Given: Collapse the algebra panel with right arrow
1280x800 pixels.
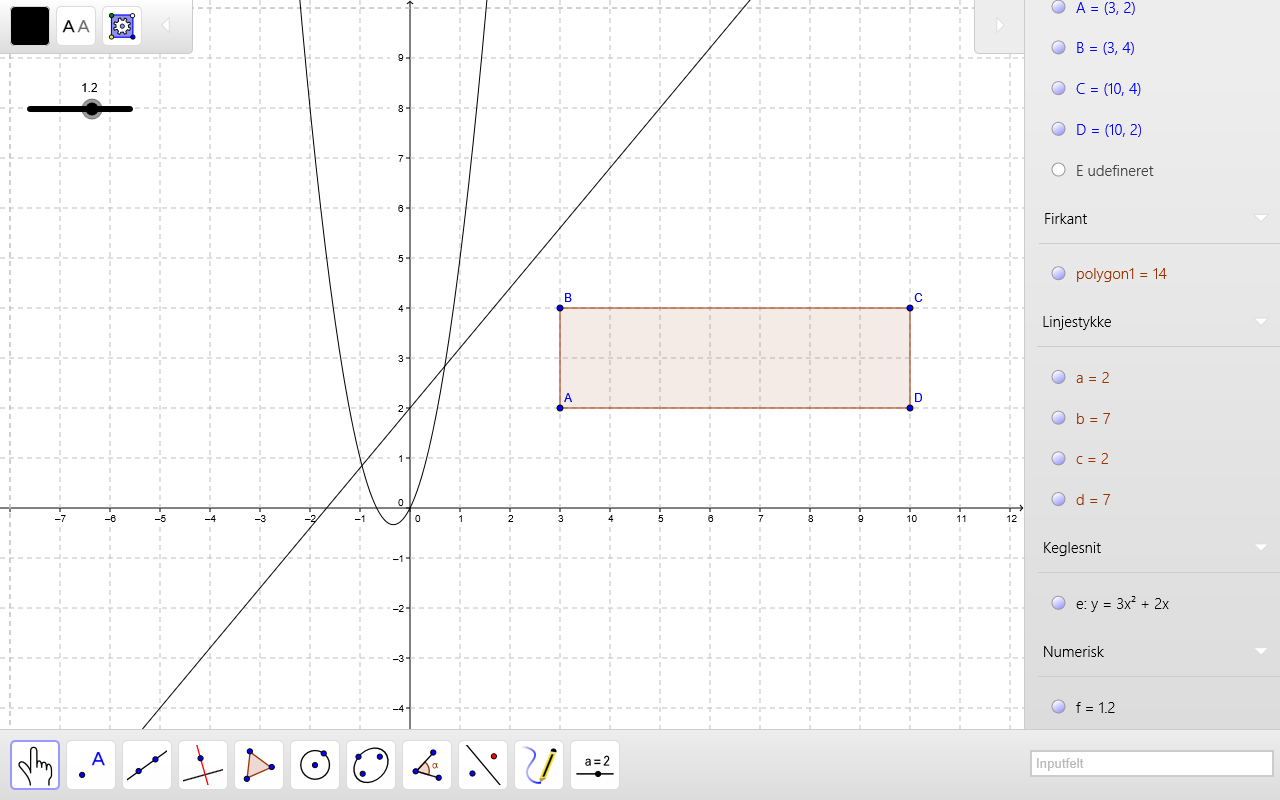Looking at the screenshot, I should click(x=999, y=26).
